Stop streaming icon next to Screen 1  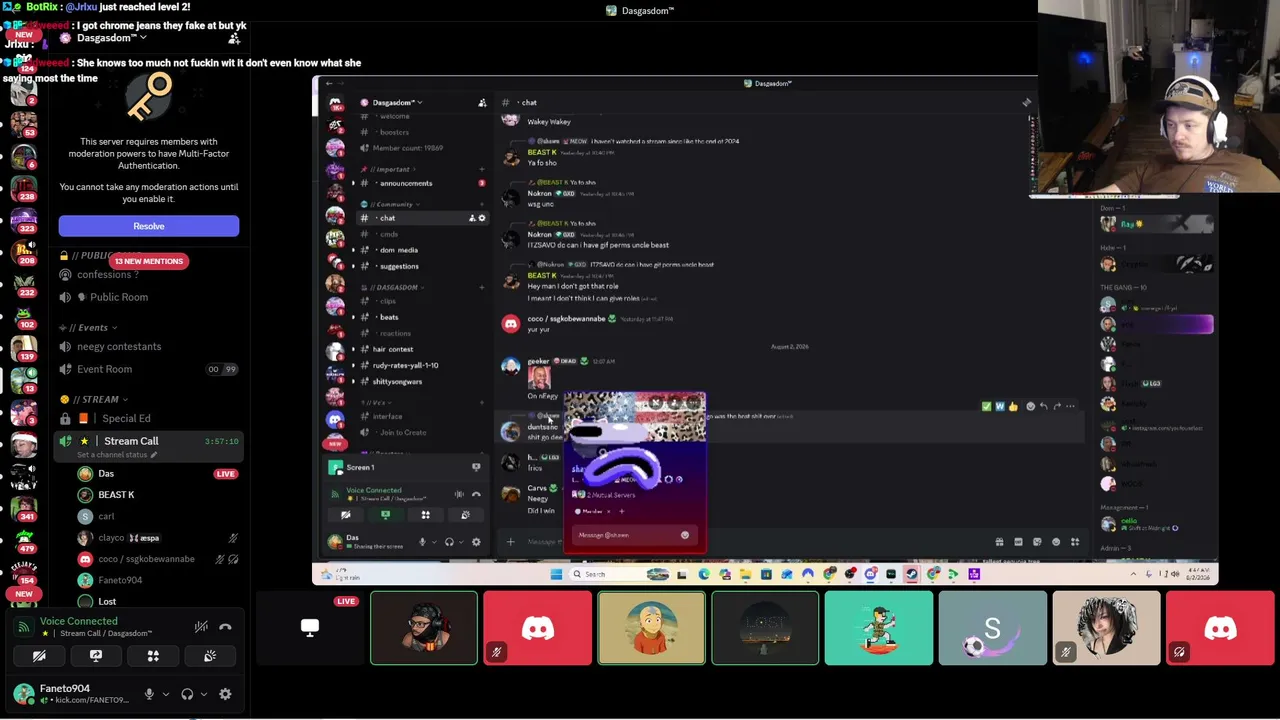[x=476, y=467]
